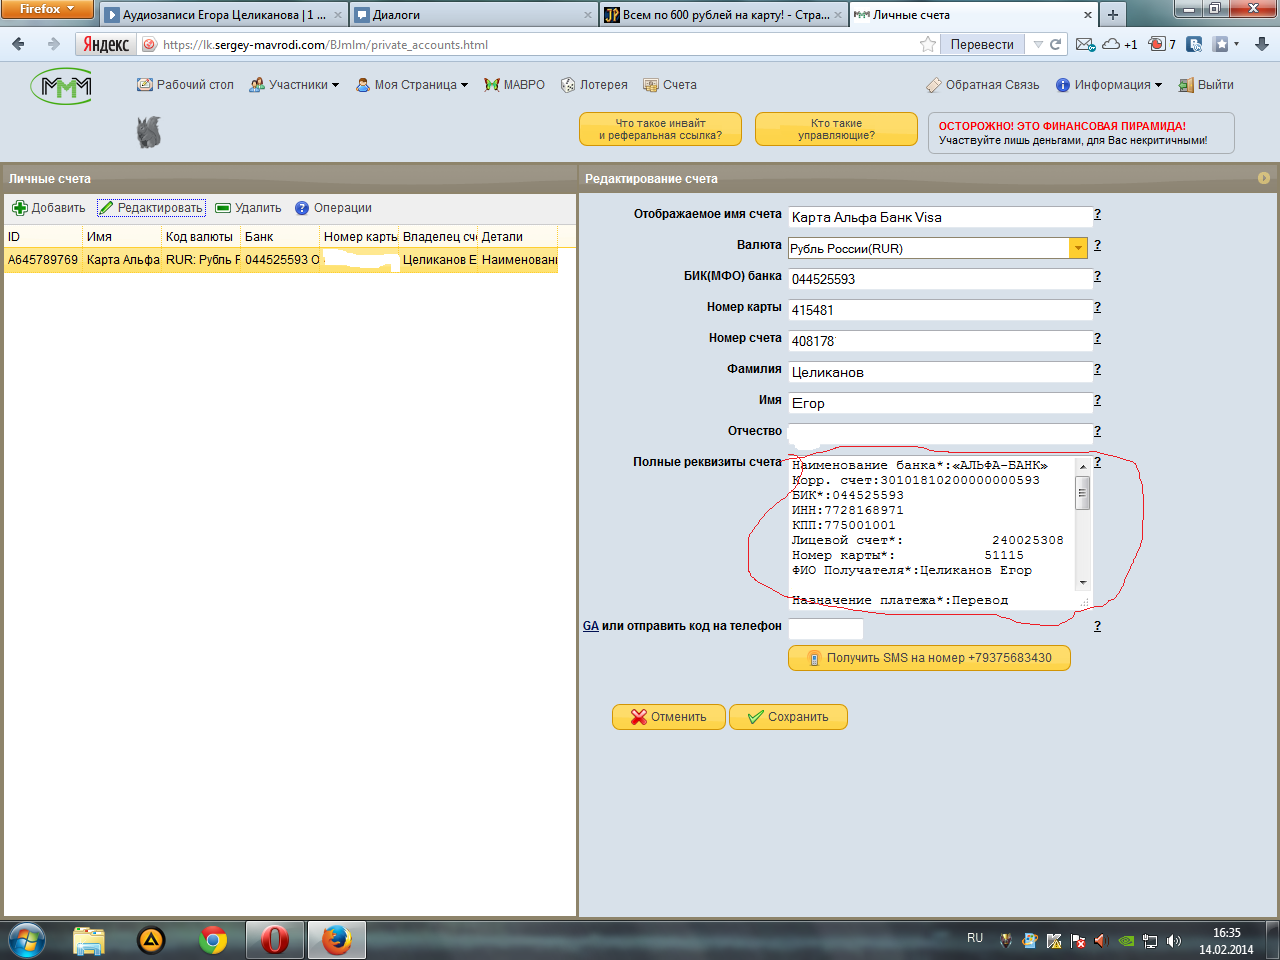Open the Валюта currency dropdown
The height and width of the screenshot is (960, 1280).
[1078, 248]
